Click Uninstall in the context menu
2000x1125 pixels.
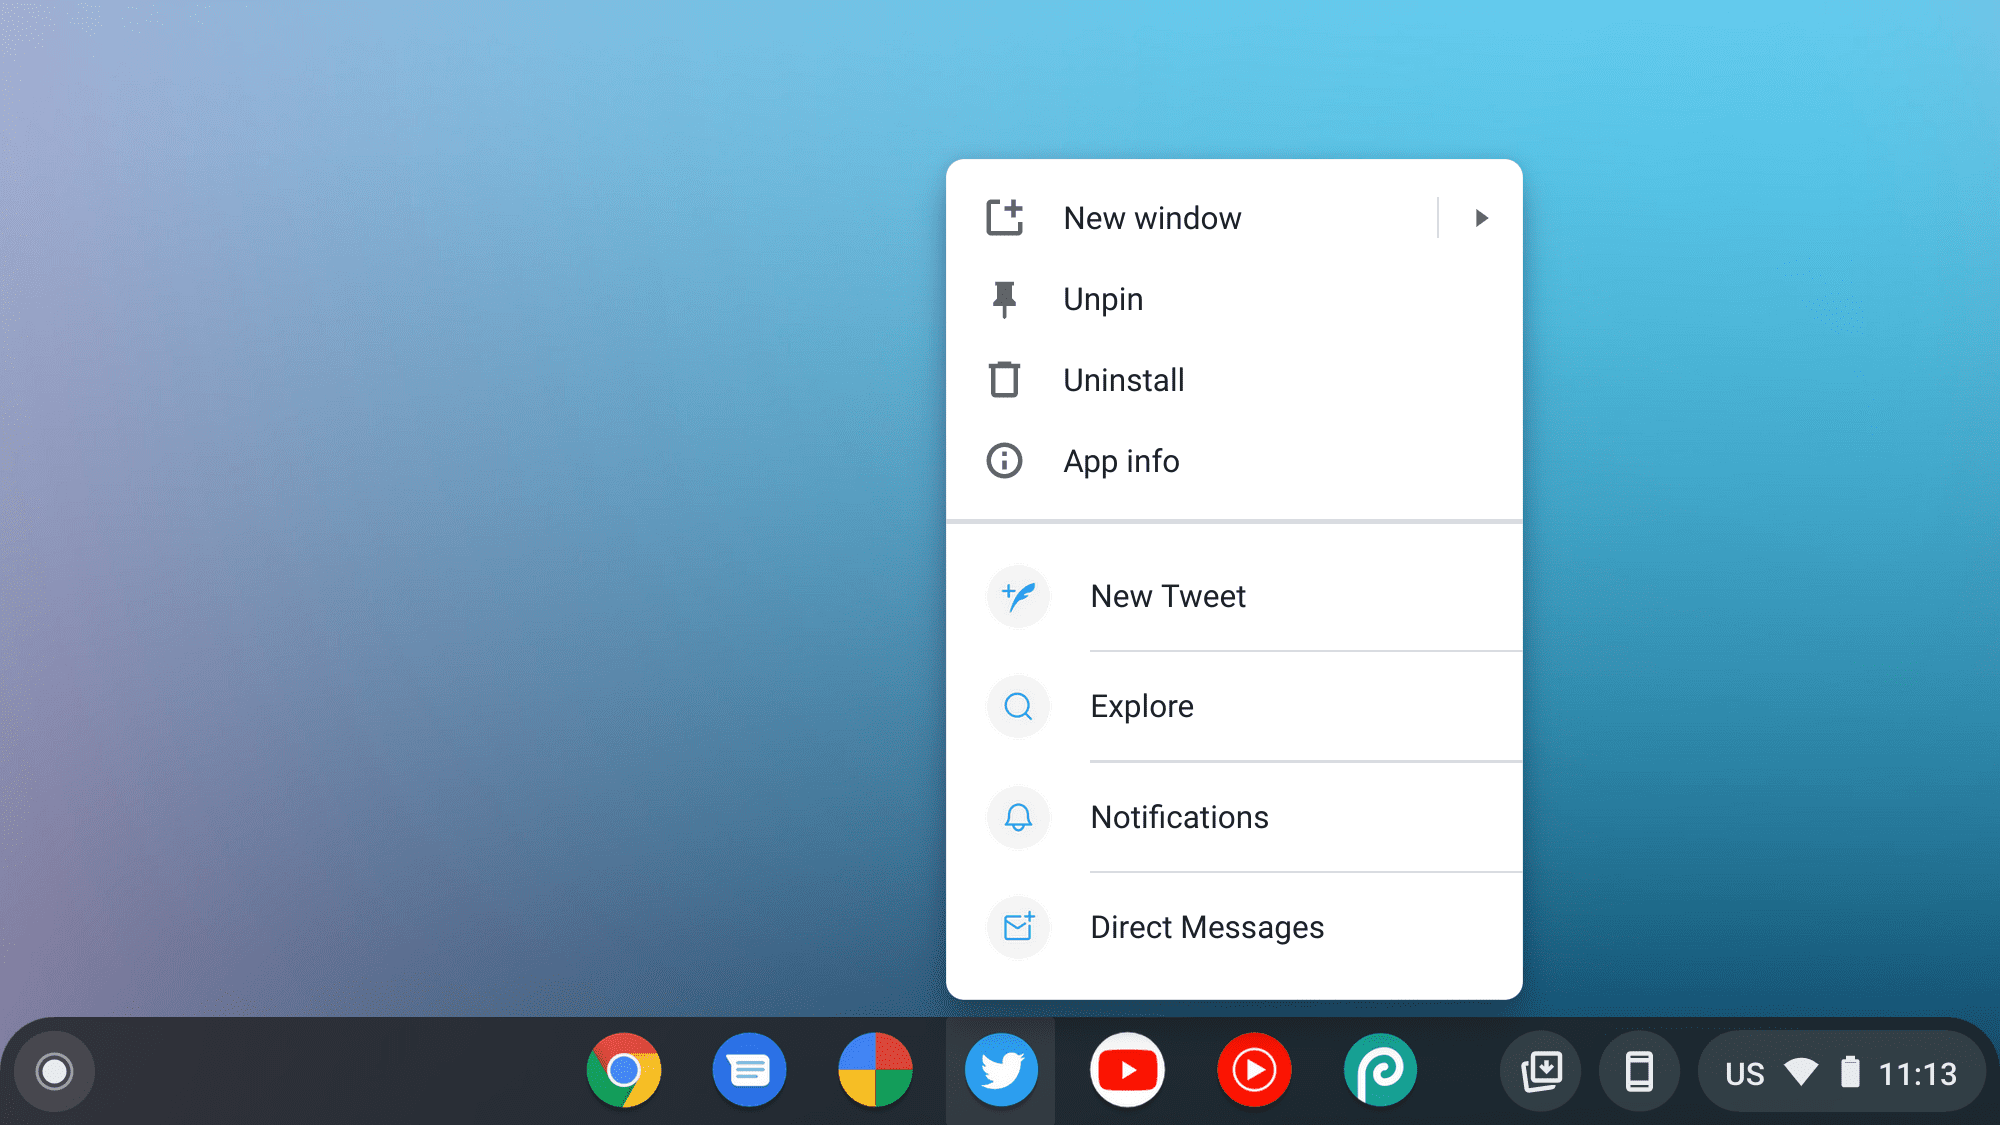[x=1124, y=379]
